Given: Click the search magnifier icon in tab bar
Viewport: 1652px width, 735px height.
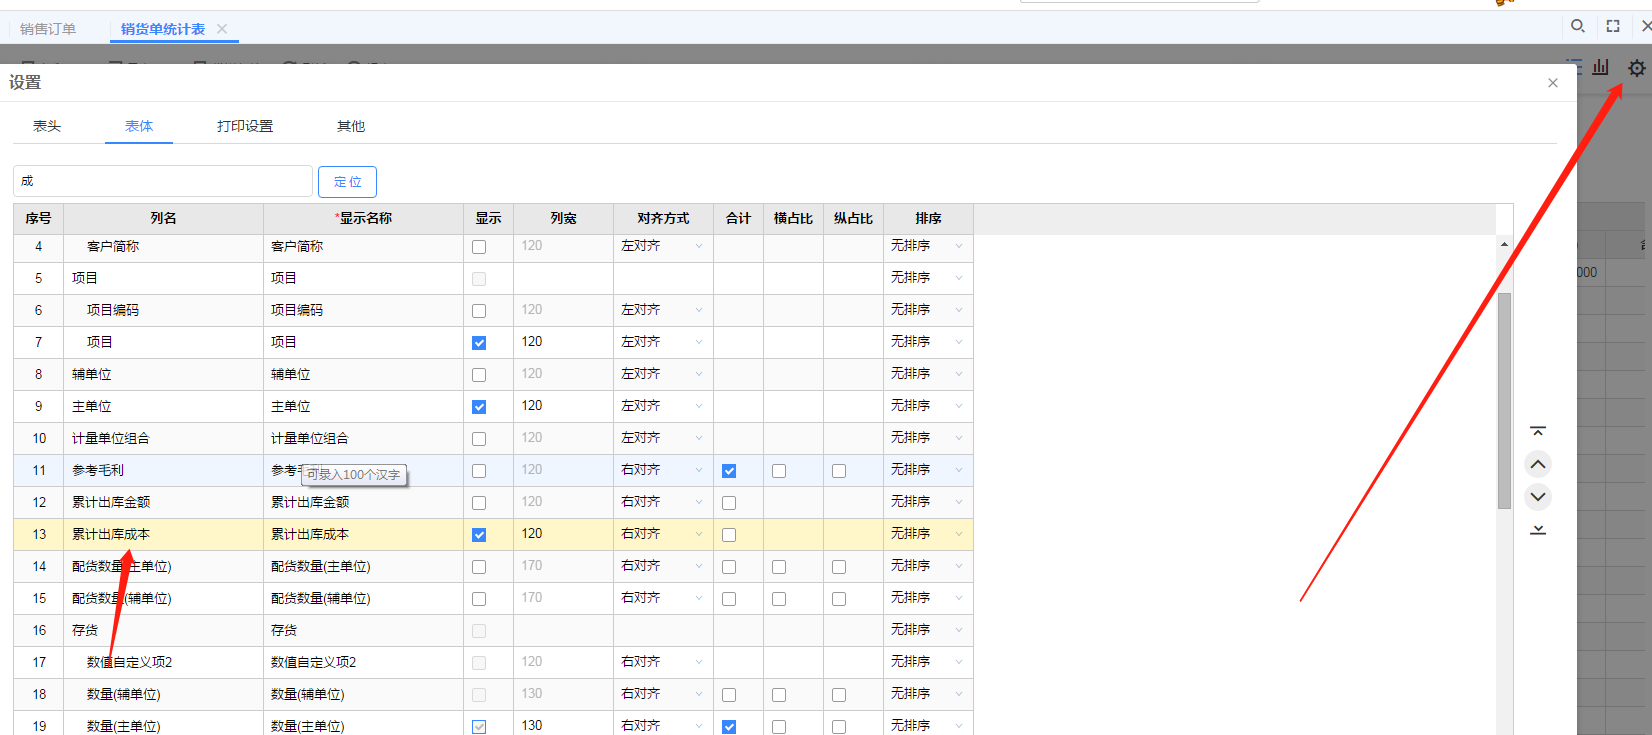Looking at the screenshot, I should [x=1577, y=26].
